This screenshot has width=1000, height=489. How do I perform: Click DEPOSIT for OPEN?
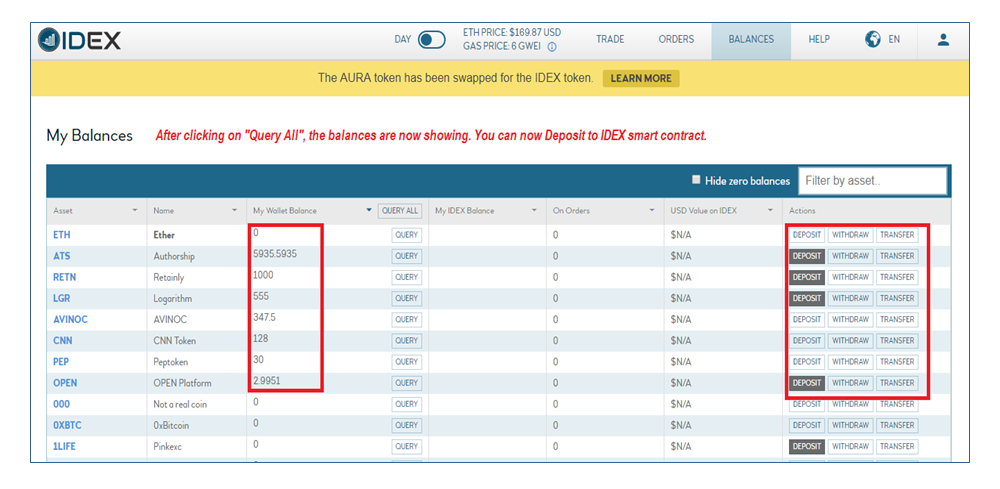point(807,383)
